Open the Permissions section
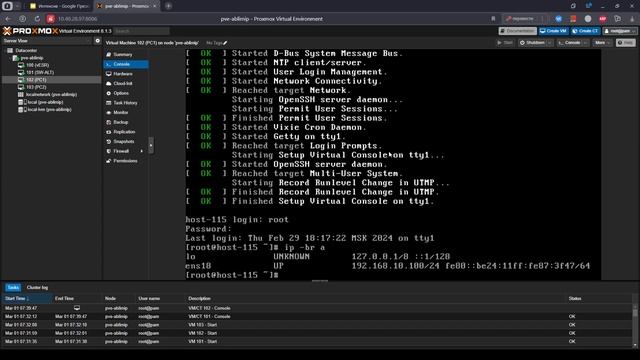The width and height of the screenshot is (640, 360). click(125, 161)
